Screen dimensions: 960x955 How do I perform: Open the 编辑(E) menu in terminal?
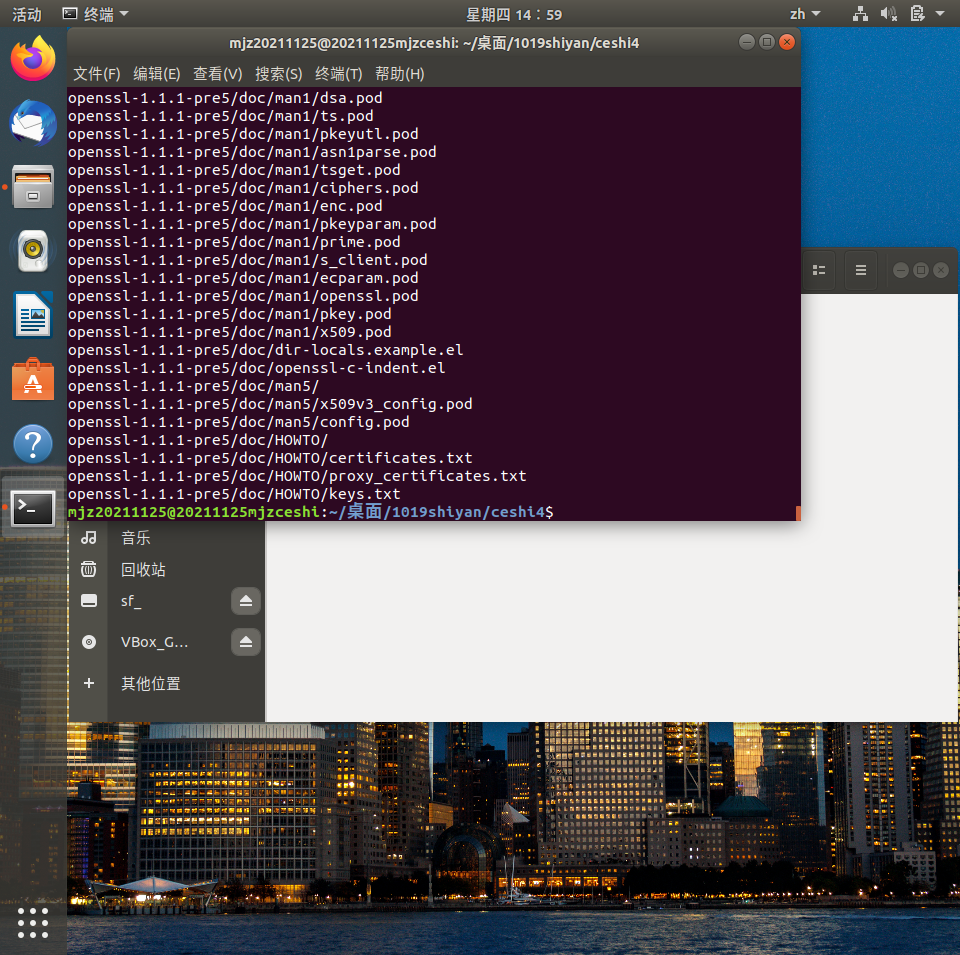click(157, 74)
